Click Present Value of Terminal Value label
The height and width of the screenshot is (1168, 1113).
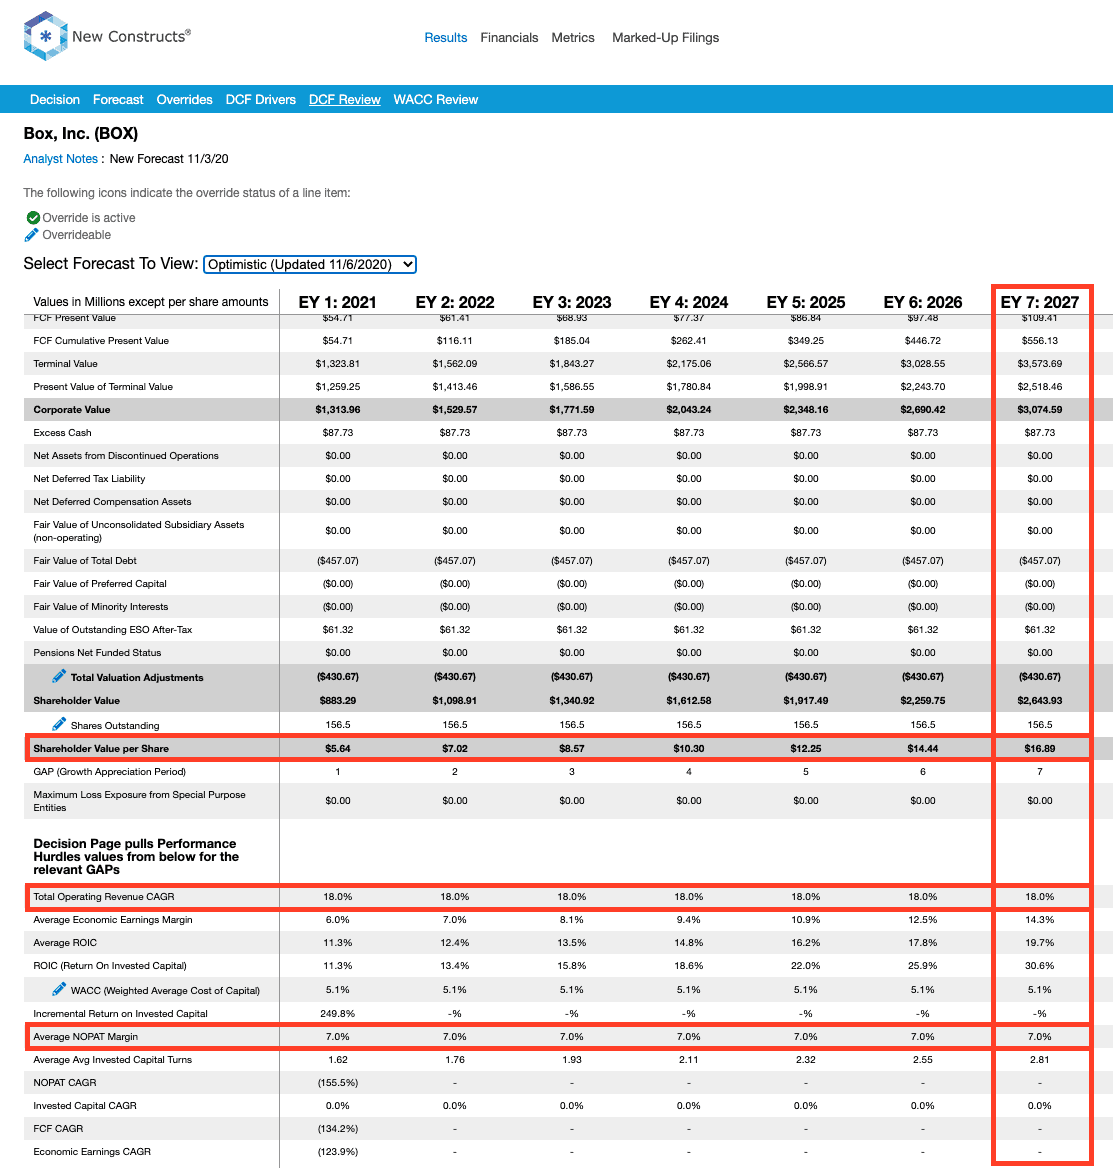(x=103, y=387)
